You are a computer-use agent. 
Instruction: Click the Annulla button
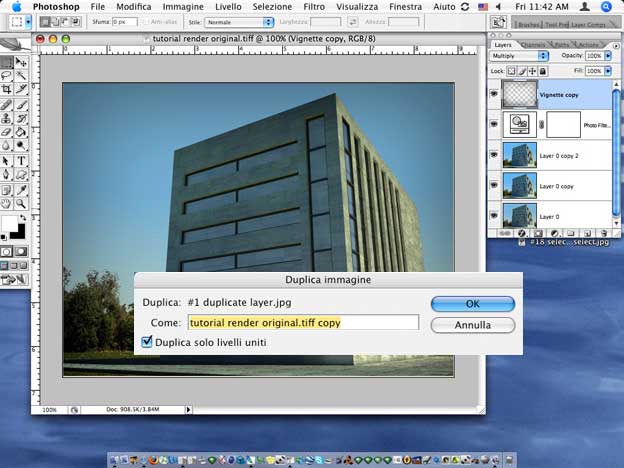pyautogui.click(x=473, y=325)
